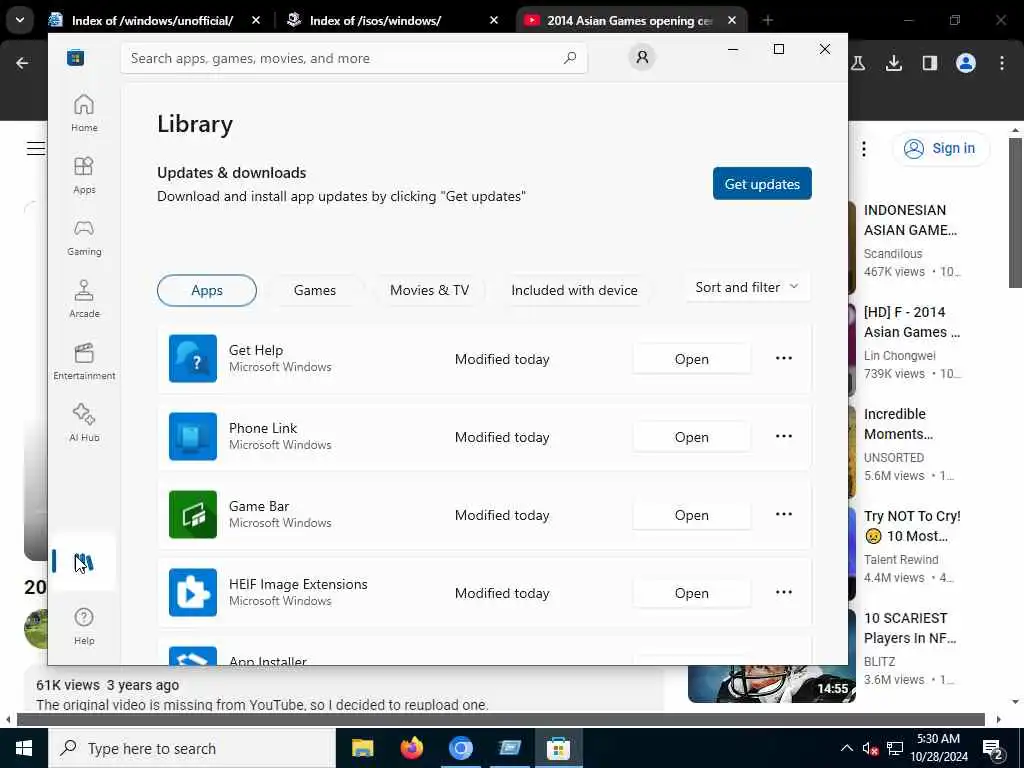Viewport: 1024px width, 768px height.
Task: Open AI Hub in Store sidebar
Action: (x=84, y=423)
